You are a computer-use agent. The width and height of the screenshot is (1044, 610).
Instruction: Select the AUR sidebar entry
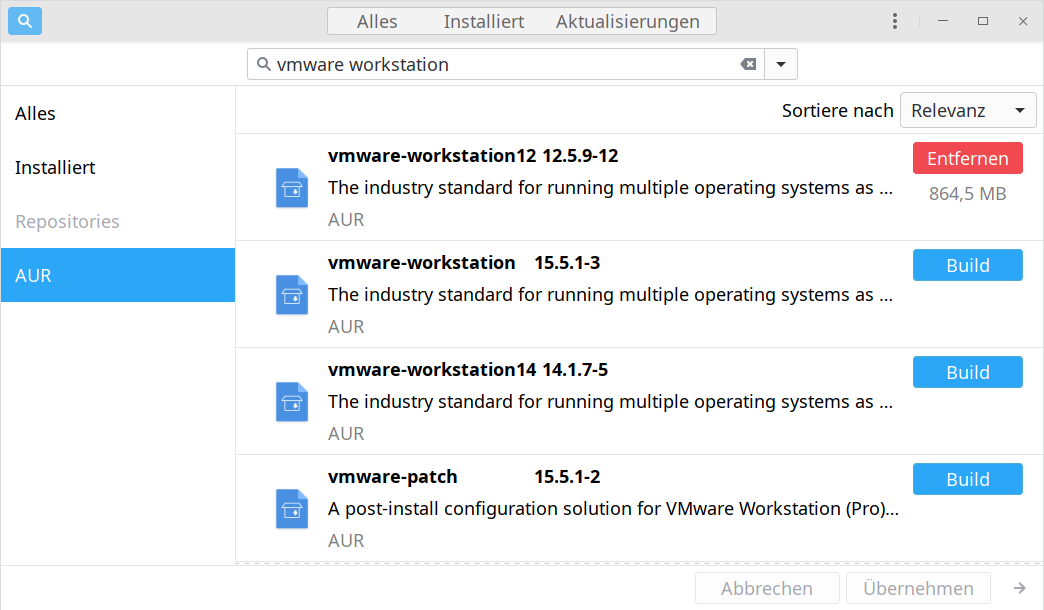pyautogui.click(x=34, y=276)
